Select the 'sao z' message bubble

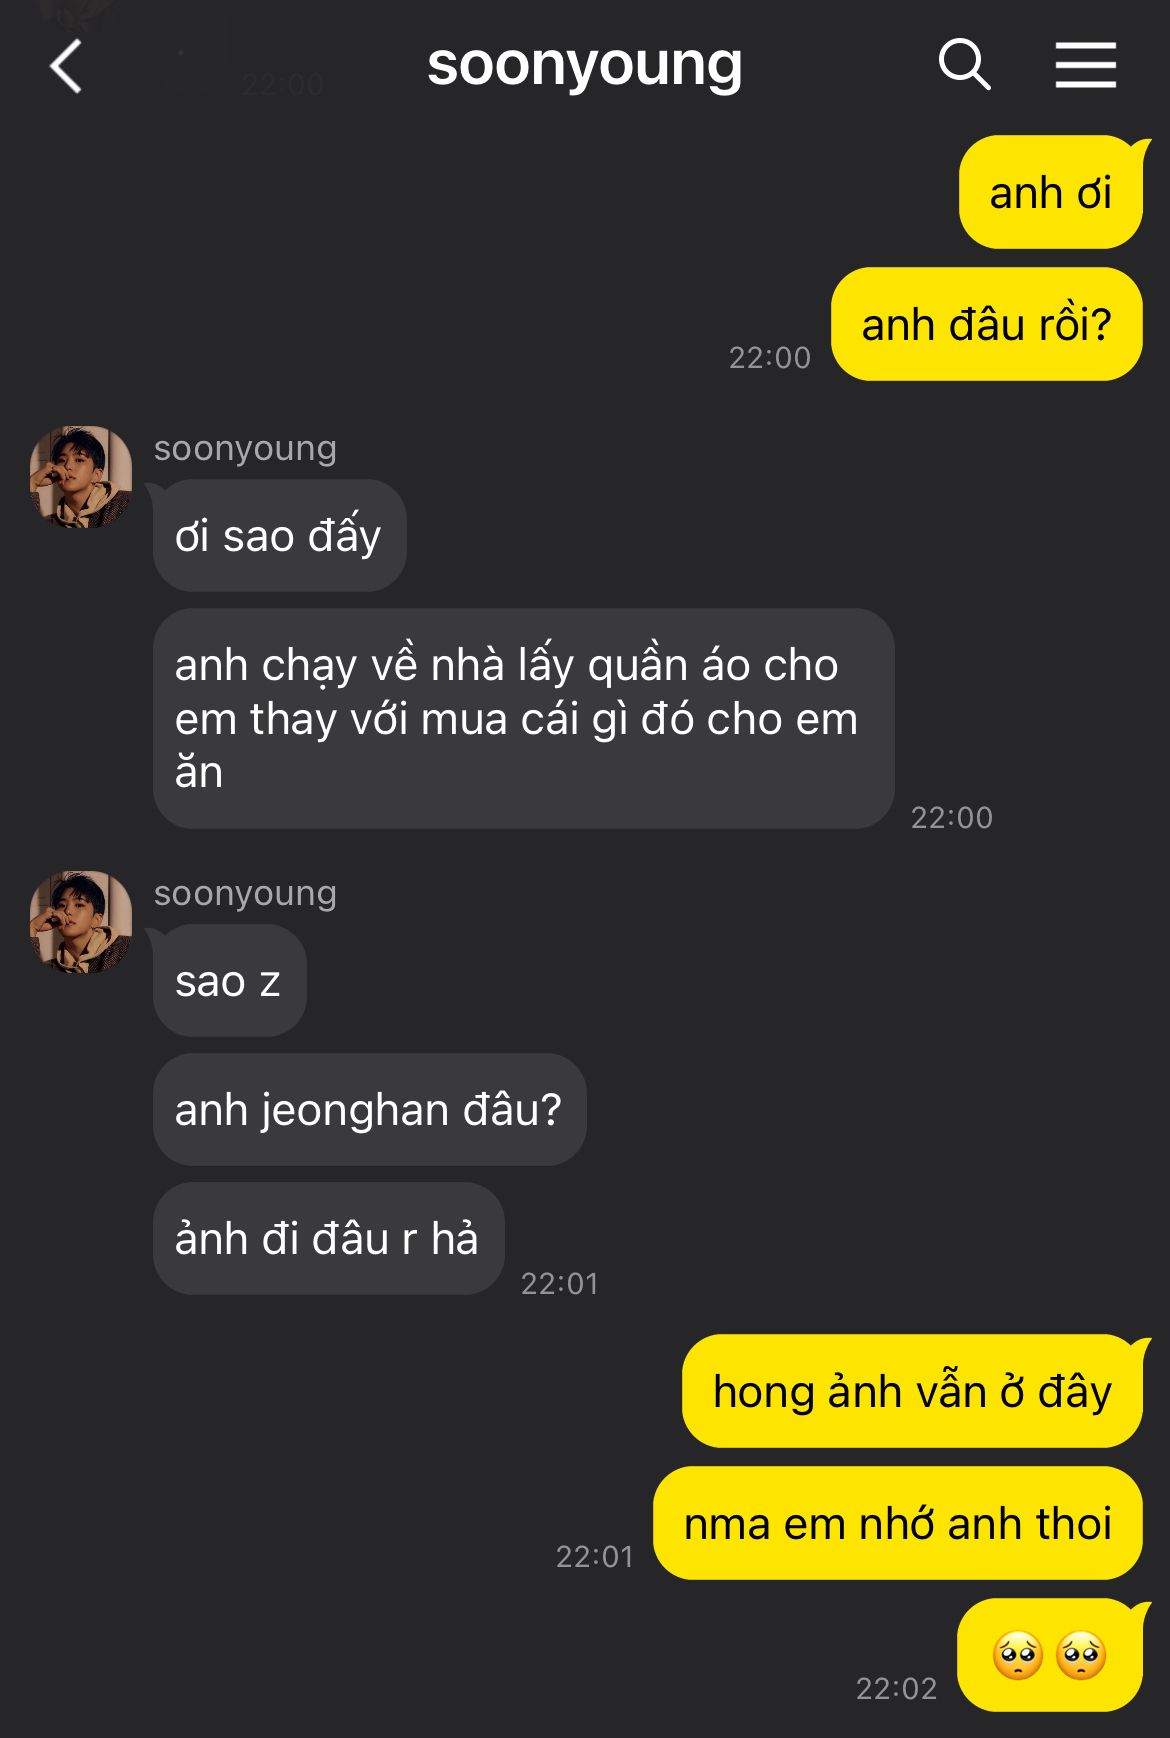point(229,980)
